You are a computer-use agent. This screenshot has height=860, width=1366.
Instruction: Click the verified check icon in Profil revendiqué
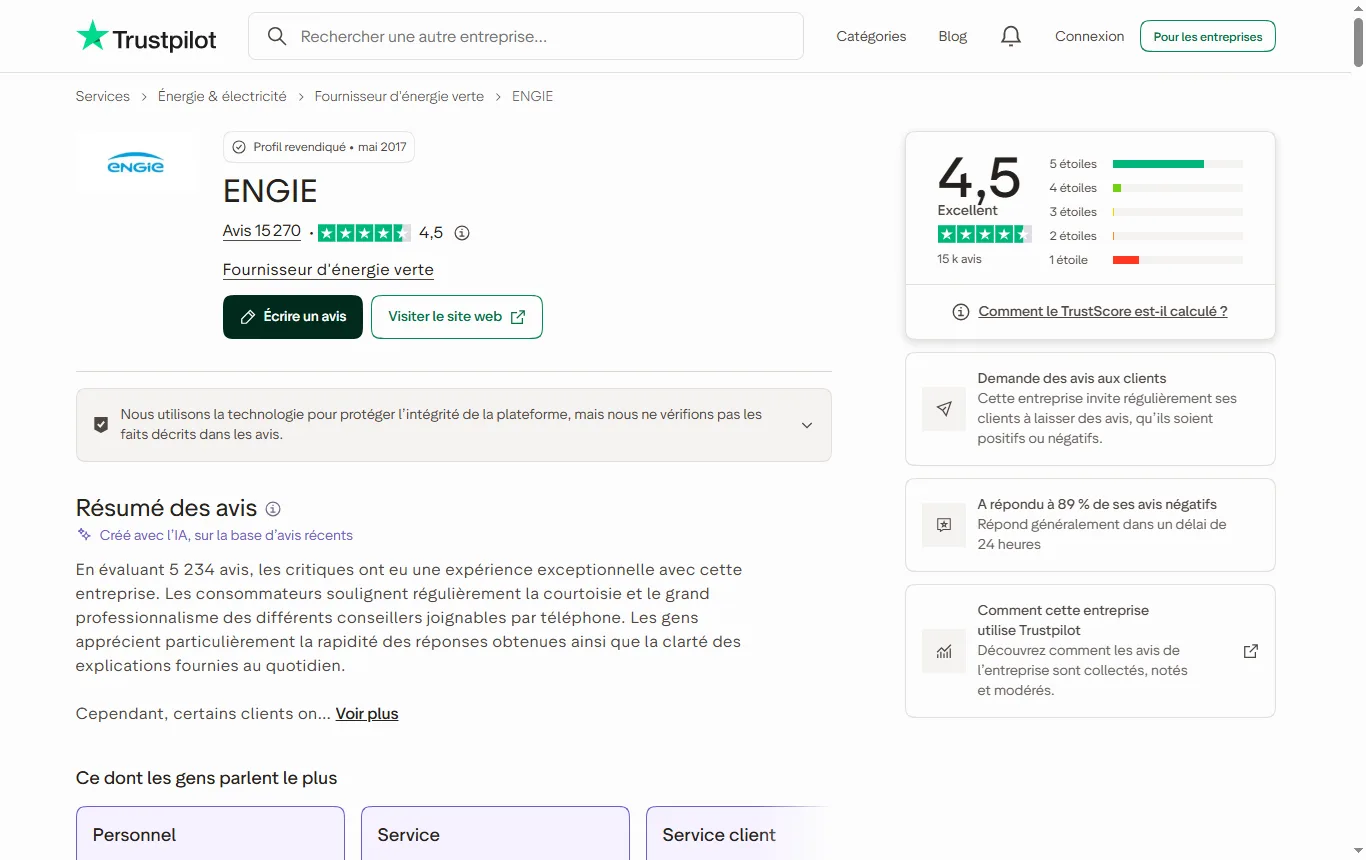(239, 147)
